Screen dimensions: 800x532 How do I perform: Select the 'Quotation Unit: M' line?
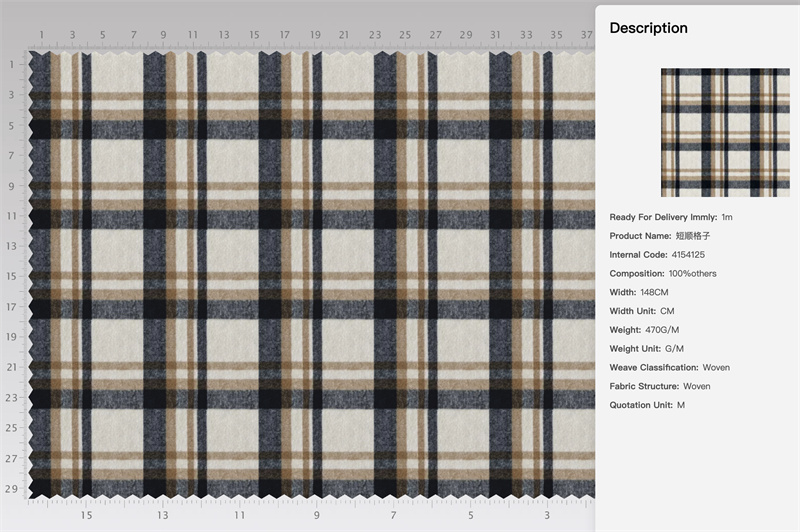coord(647,405)
